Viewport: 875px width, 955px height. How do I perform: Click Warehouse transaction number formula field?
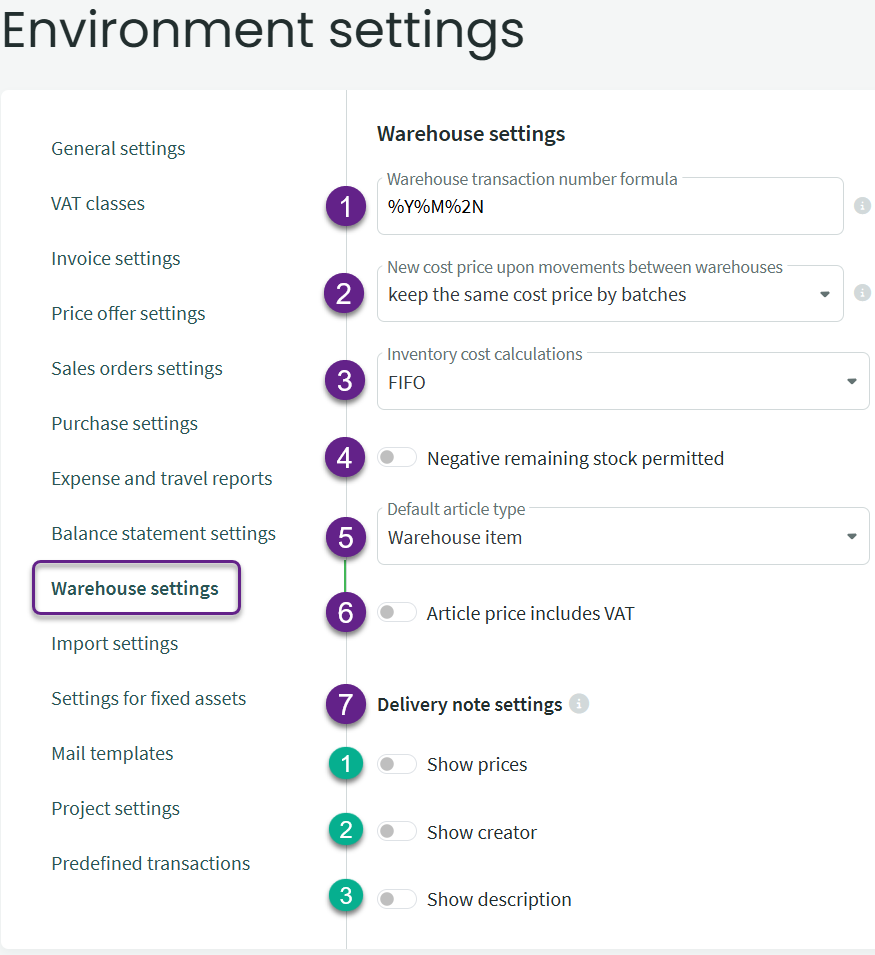click(x=610, y=206)
